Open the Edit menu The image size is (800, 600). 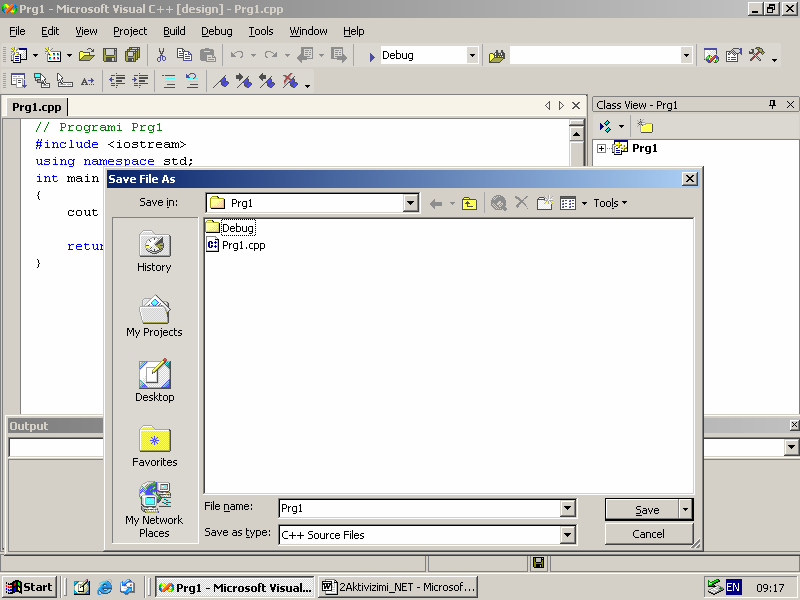[50, 31]
